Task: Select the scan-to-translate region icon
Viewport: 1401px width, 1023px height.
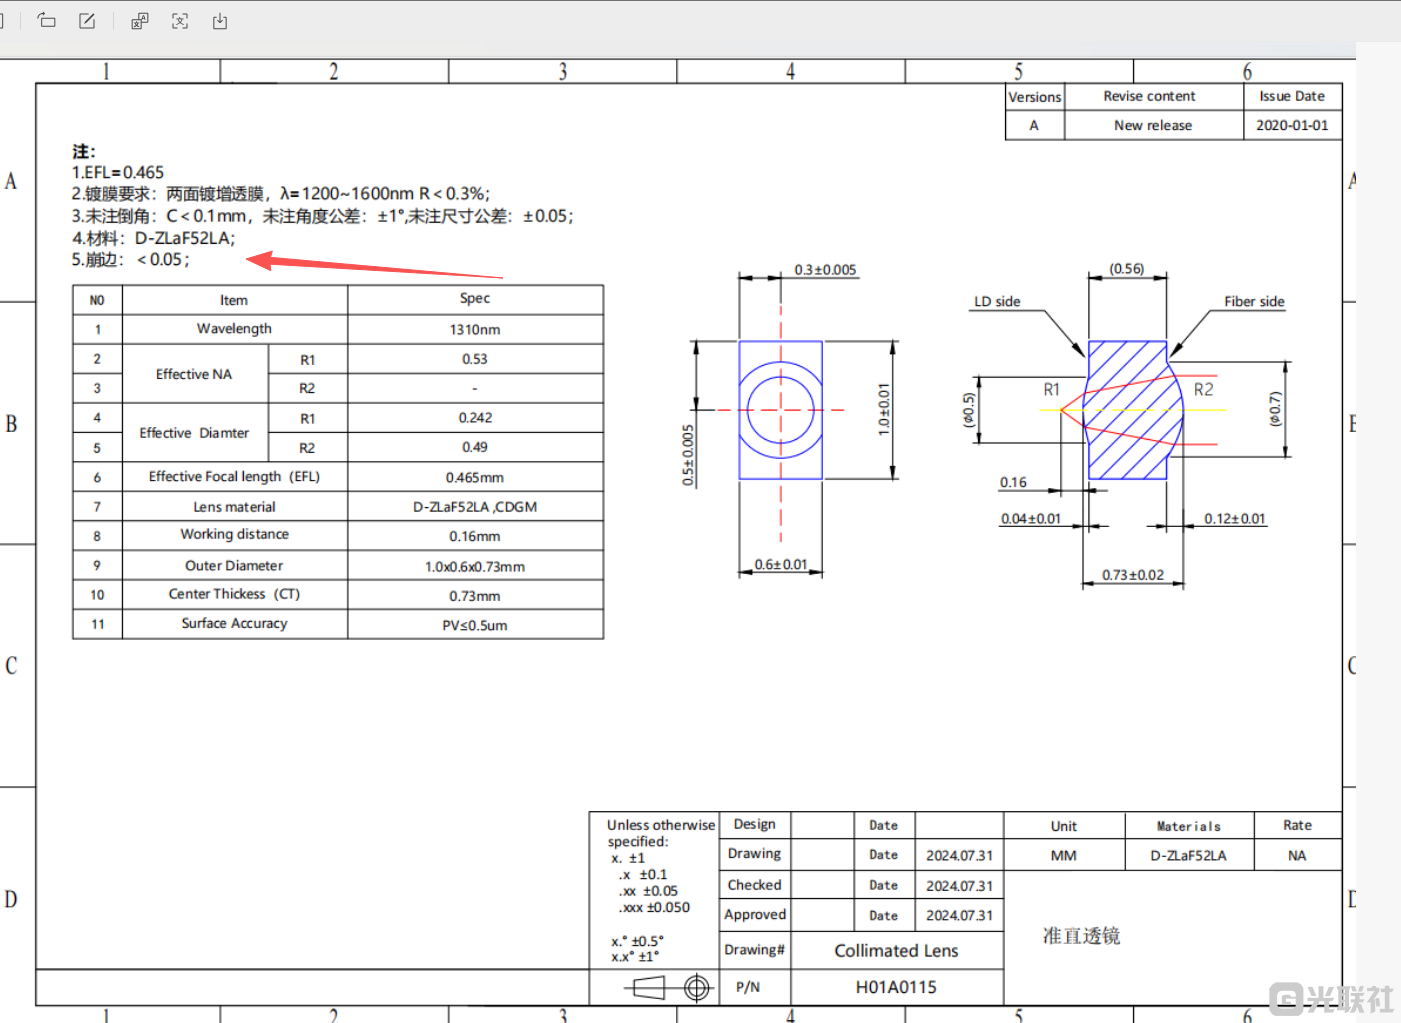Action: point(180,21)
